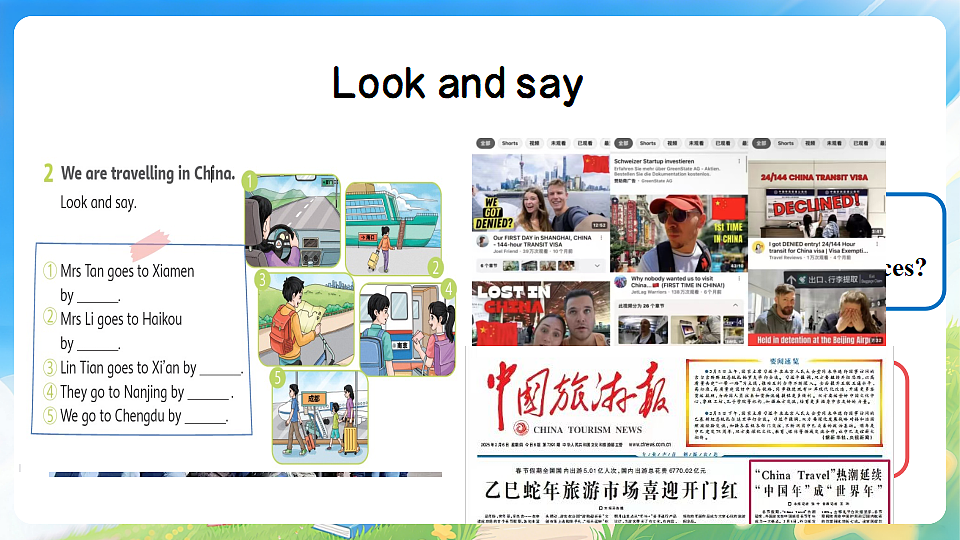Open the kebab menu of the 'Our FIRST DAY in SHANGHAI' video

pos(601,238)
